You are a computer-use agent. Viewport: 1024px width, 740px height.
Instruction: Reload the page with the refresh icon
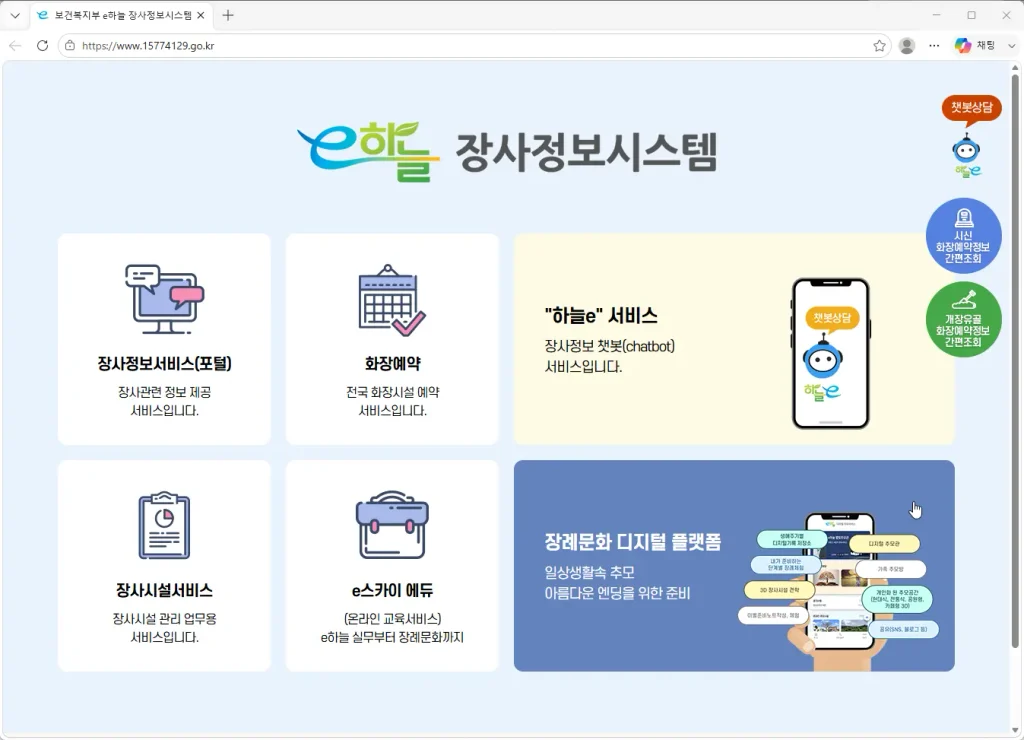pos(42,46)
